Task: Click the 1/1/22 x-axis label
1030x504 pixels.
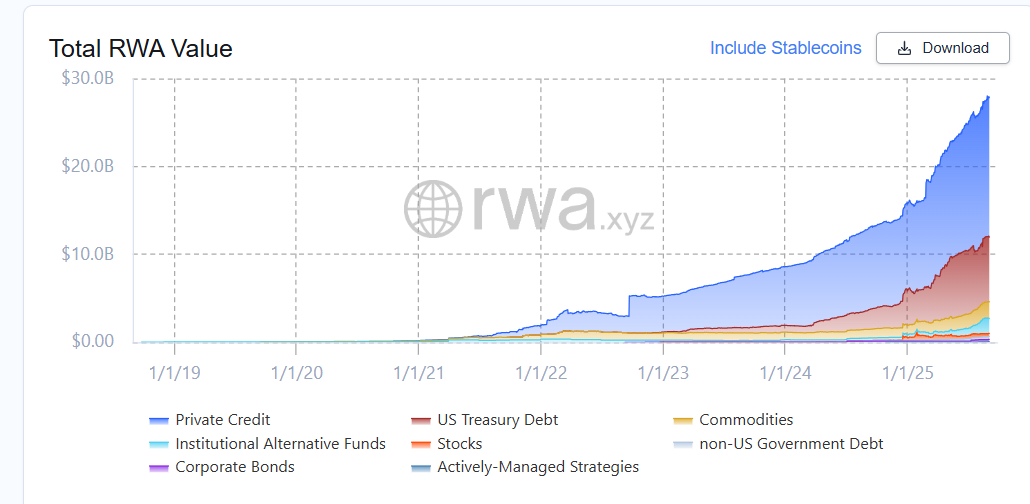Action: 541,372
